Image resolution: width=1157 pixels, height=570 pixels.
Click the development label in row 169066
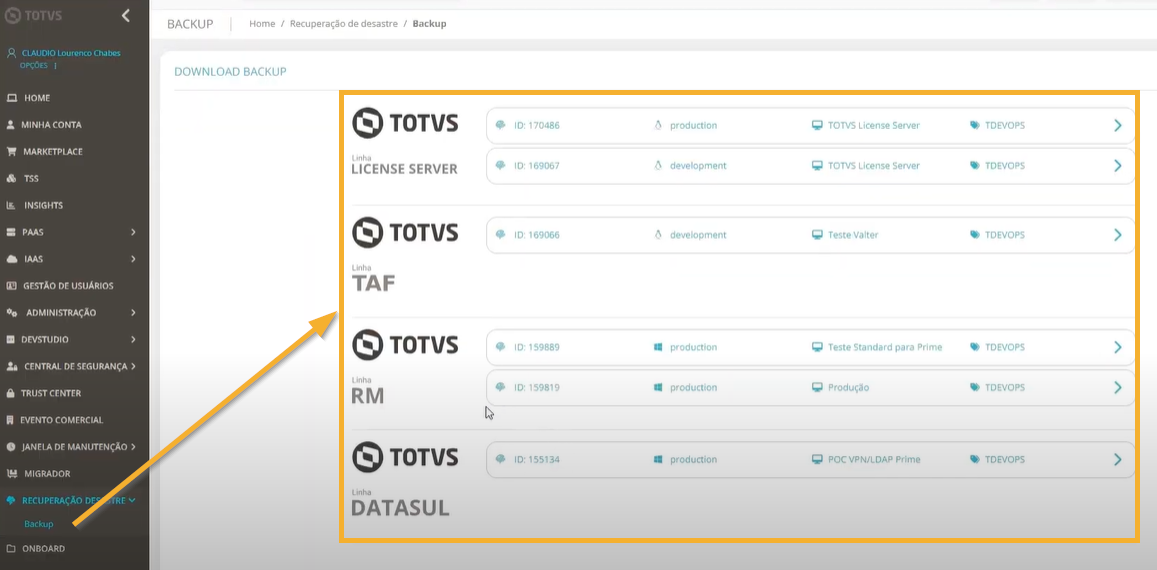pos(698,235)
